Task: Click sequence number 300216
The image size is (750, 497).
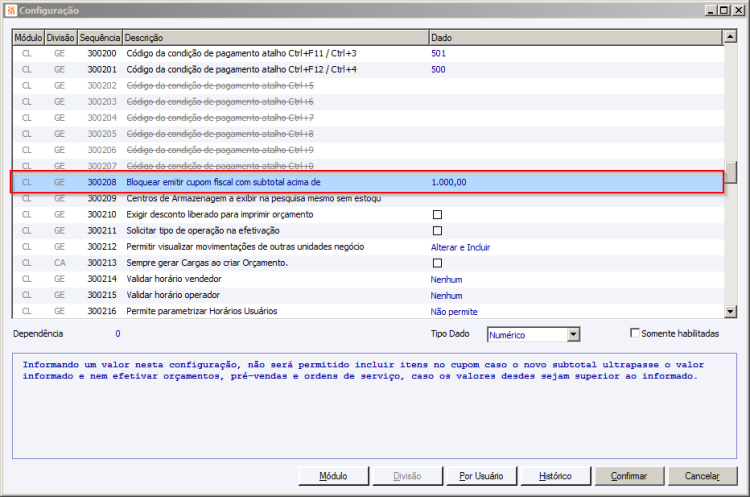Action: tap(102, 311)
